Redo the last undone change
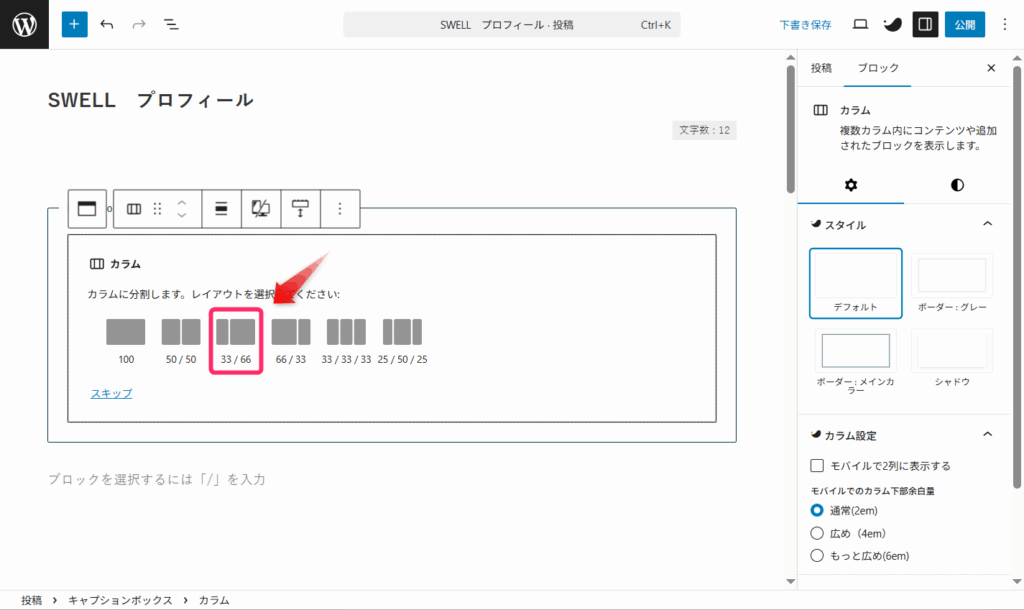Image resolution: width=1024 pixels, height=610 pixels. point(138,24)
